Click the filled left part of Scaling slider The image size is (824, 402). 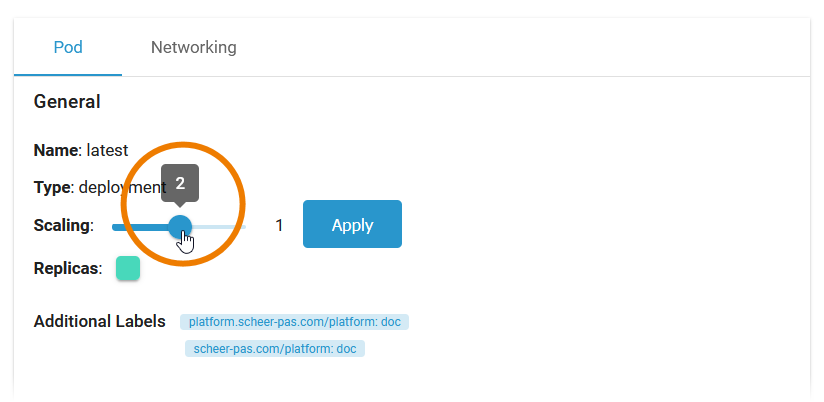pos(140,227)
